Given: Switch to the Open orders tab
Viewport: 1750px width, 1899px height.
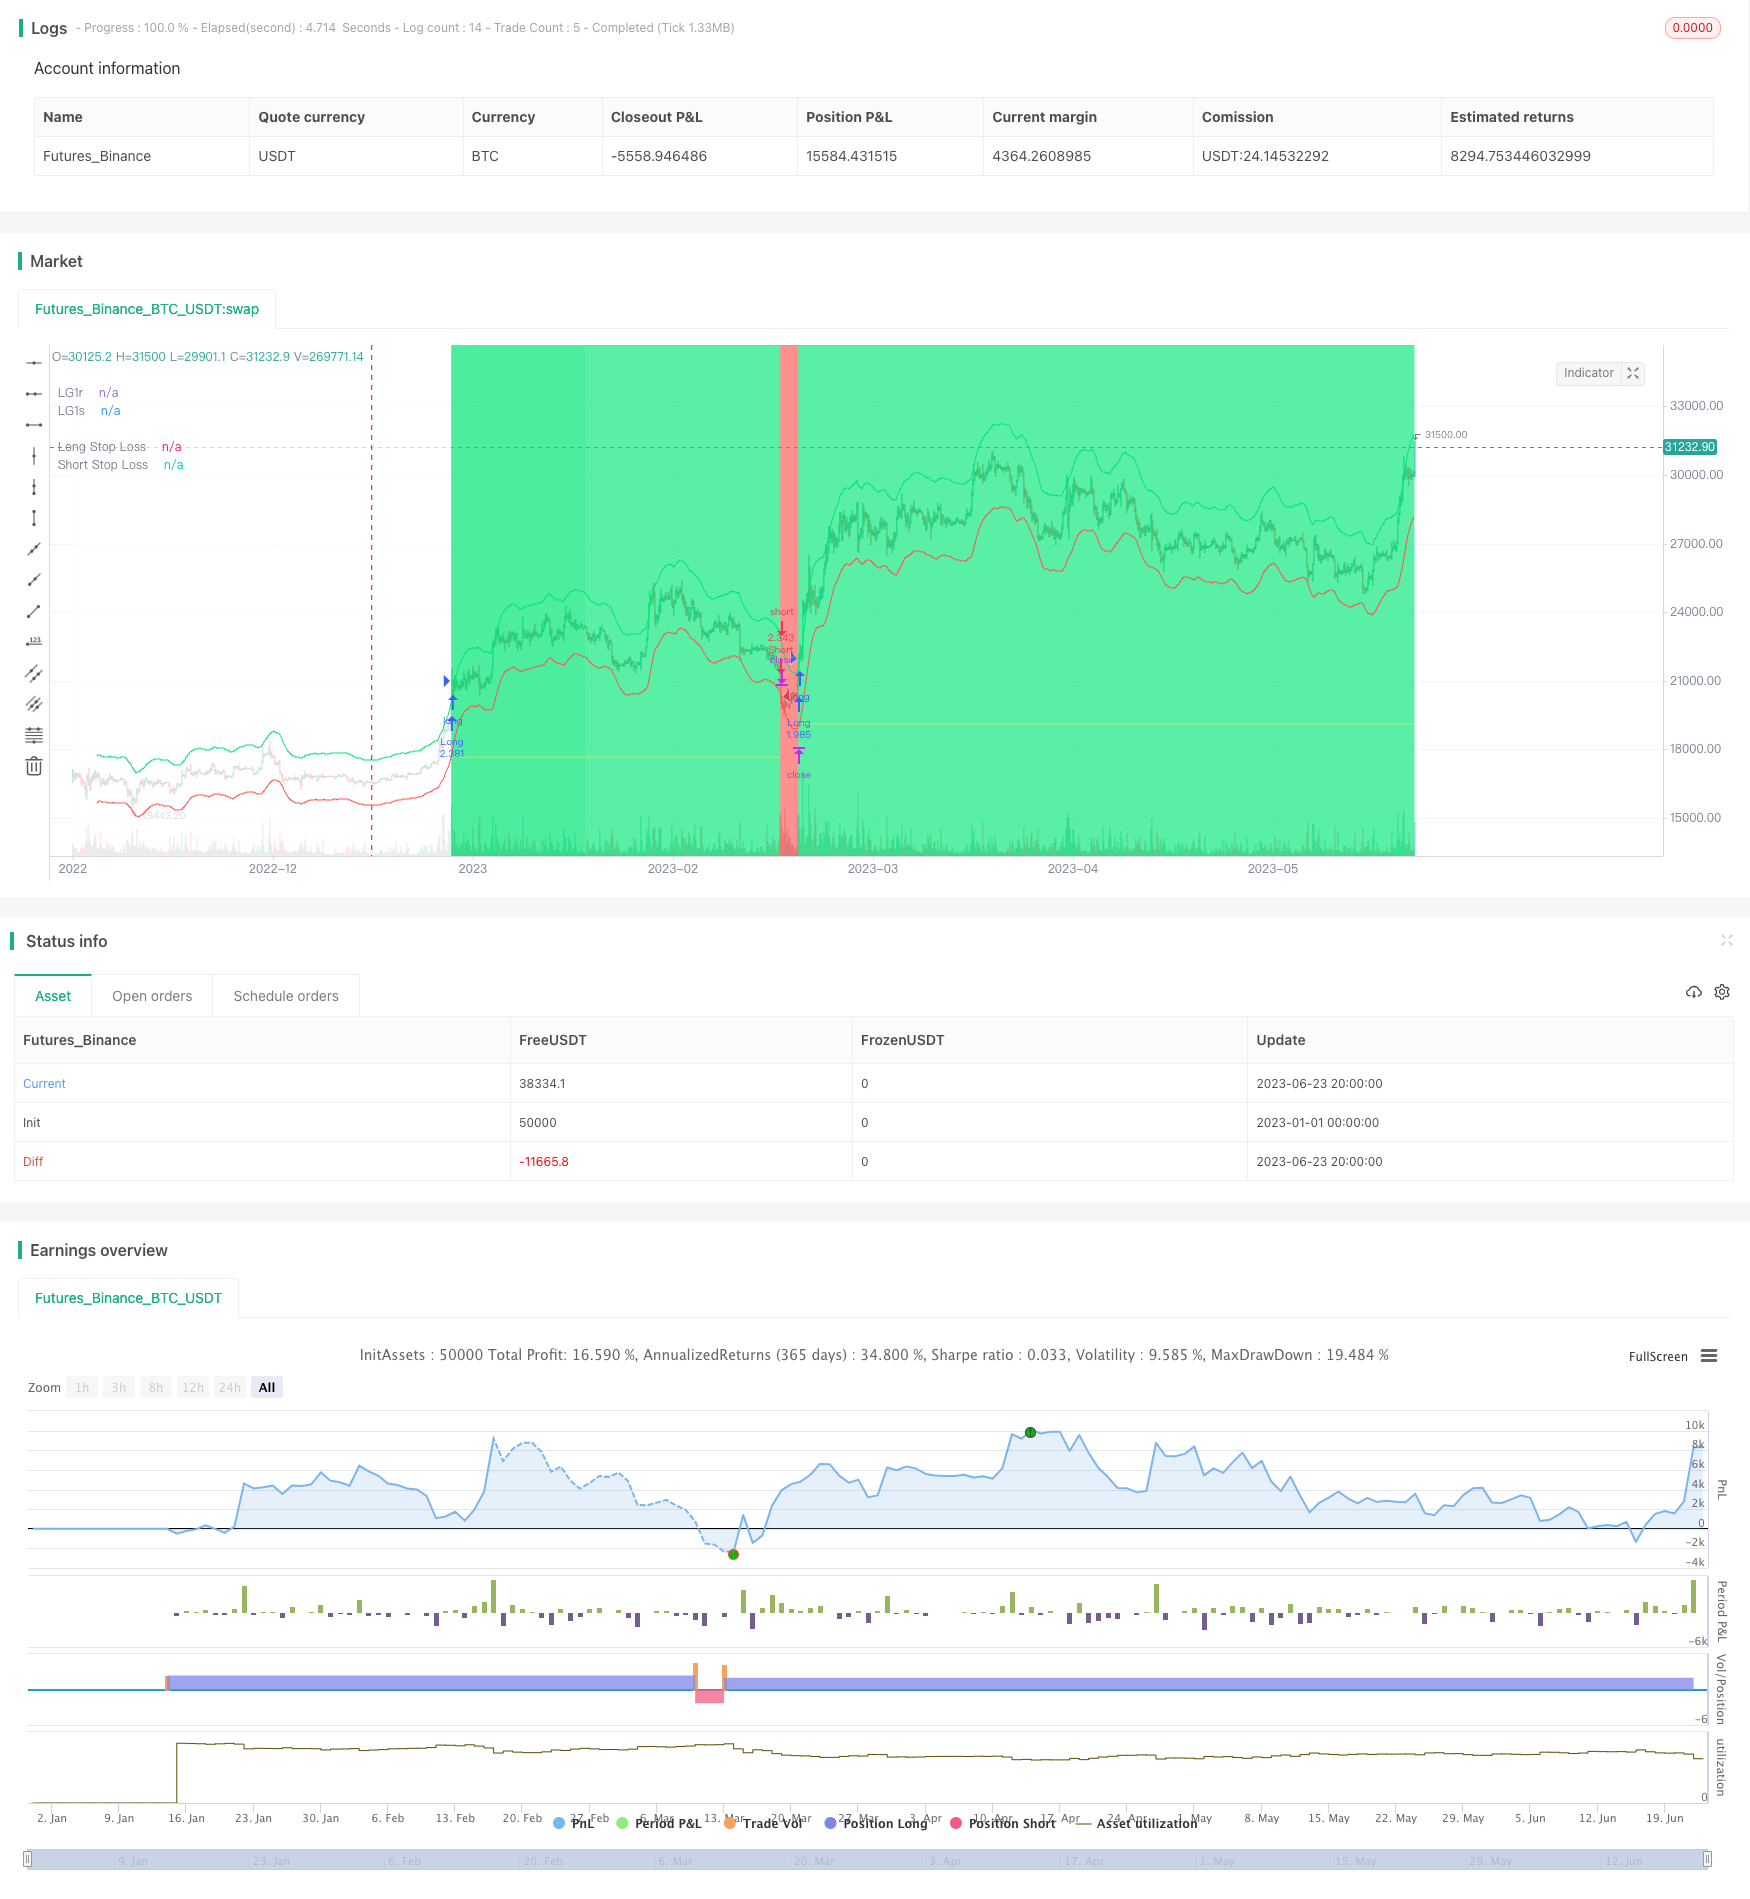Looking at the screenshot, I should (152, 996).
